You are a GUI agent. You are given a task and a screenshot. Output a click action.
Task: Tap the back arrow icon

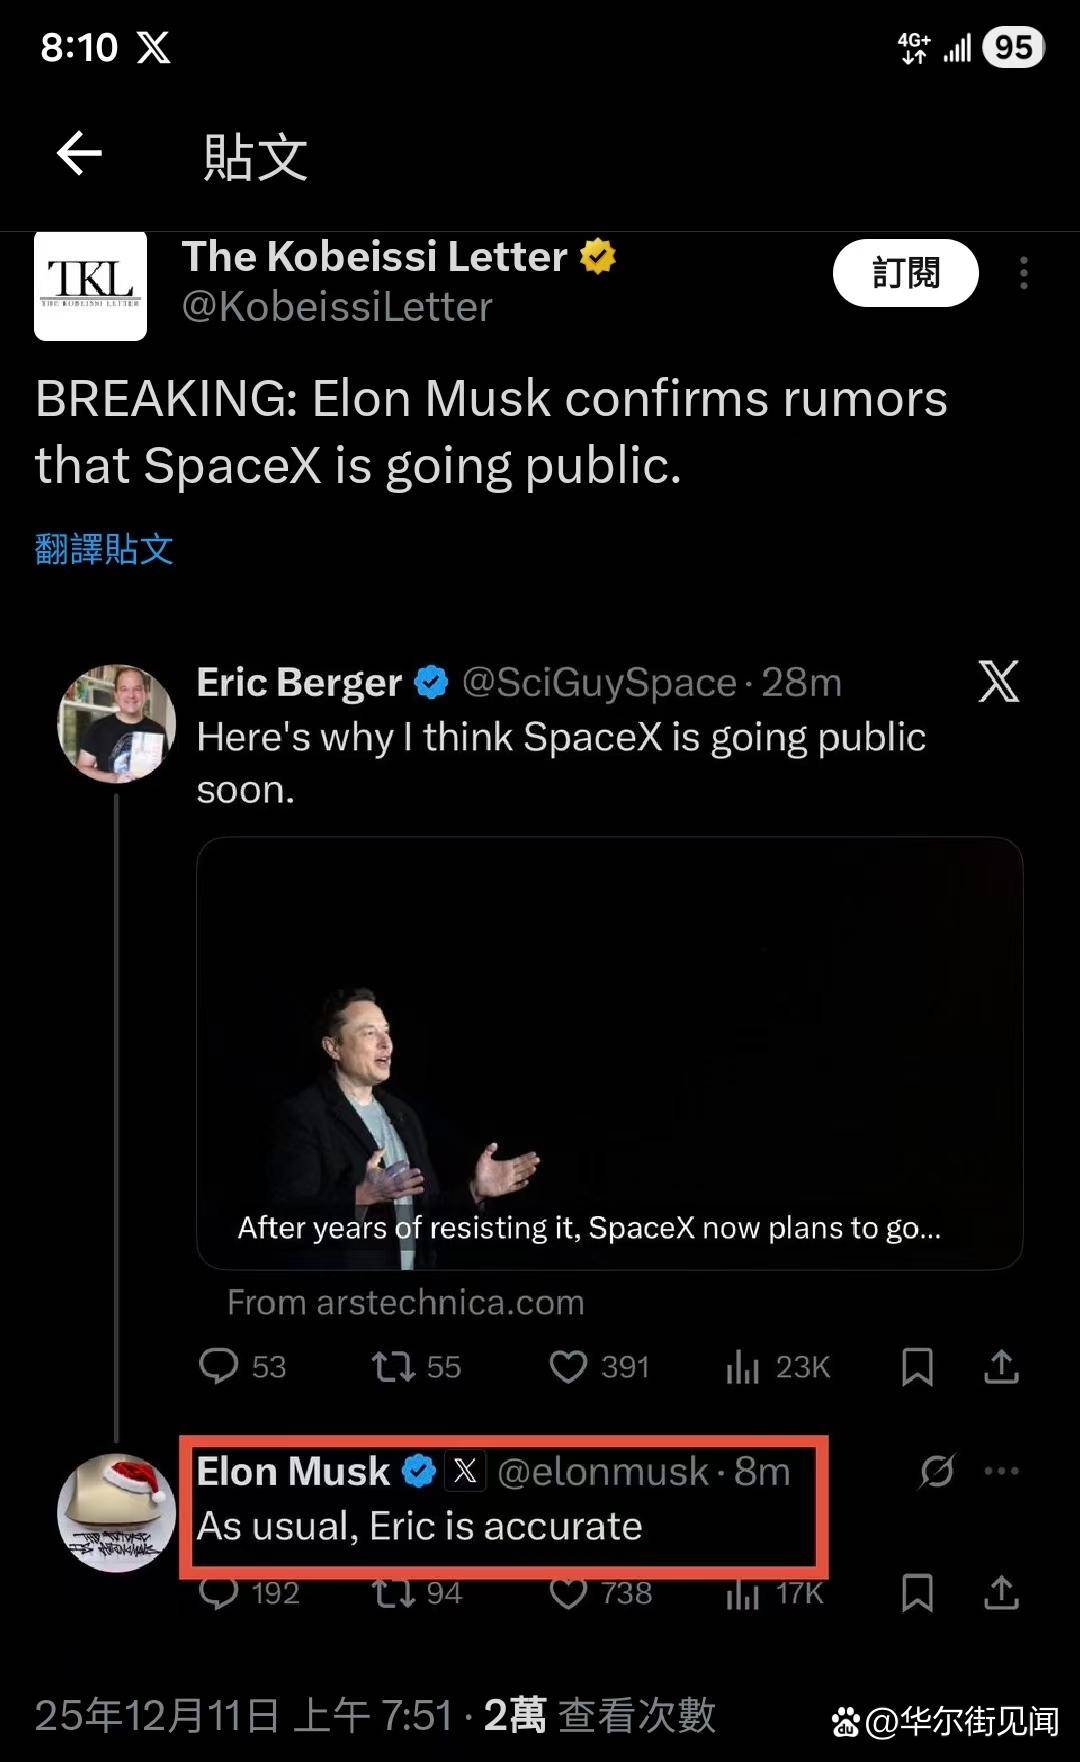(x=80, y=153)
